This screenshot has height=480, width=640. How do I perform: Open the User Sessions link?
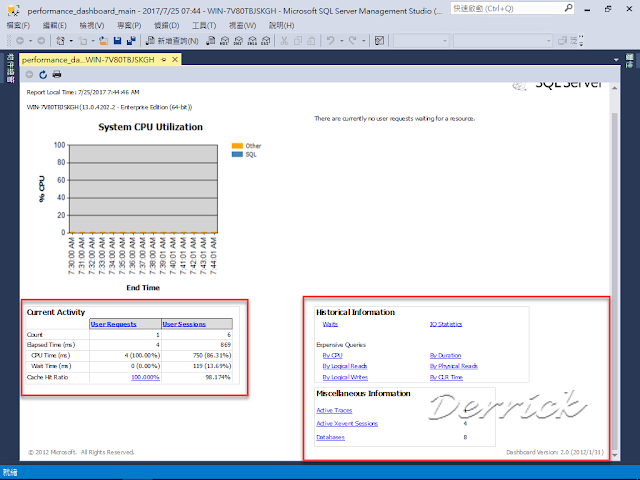[184, 324]
